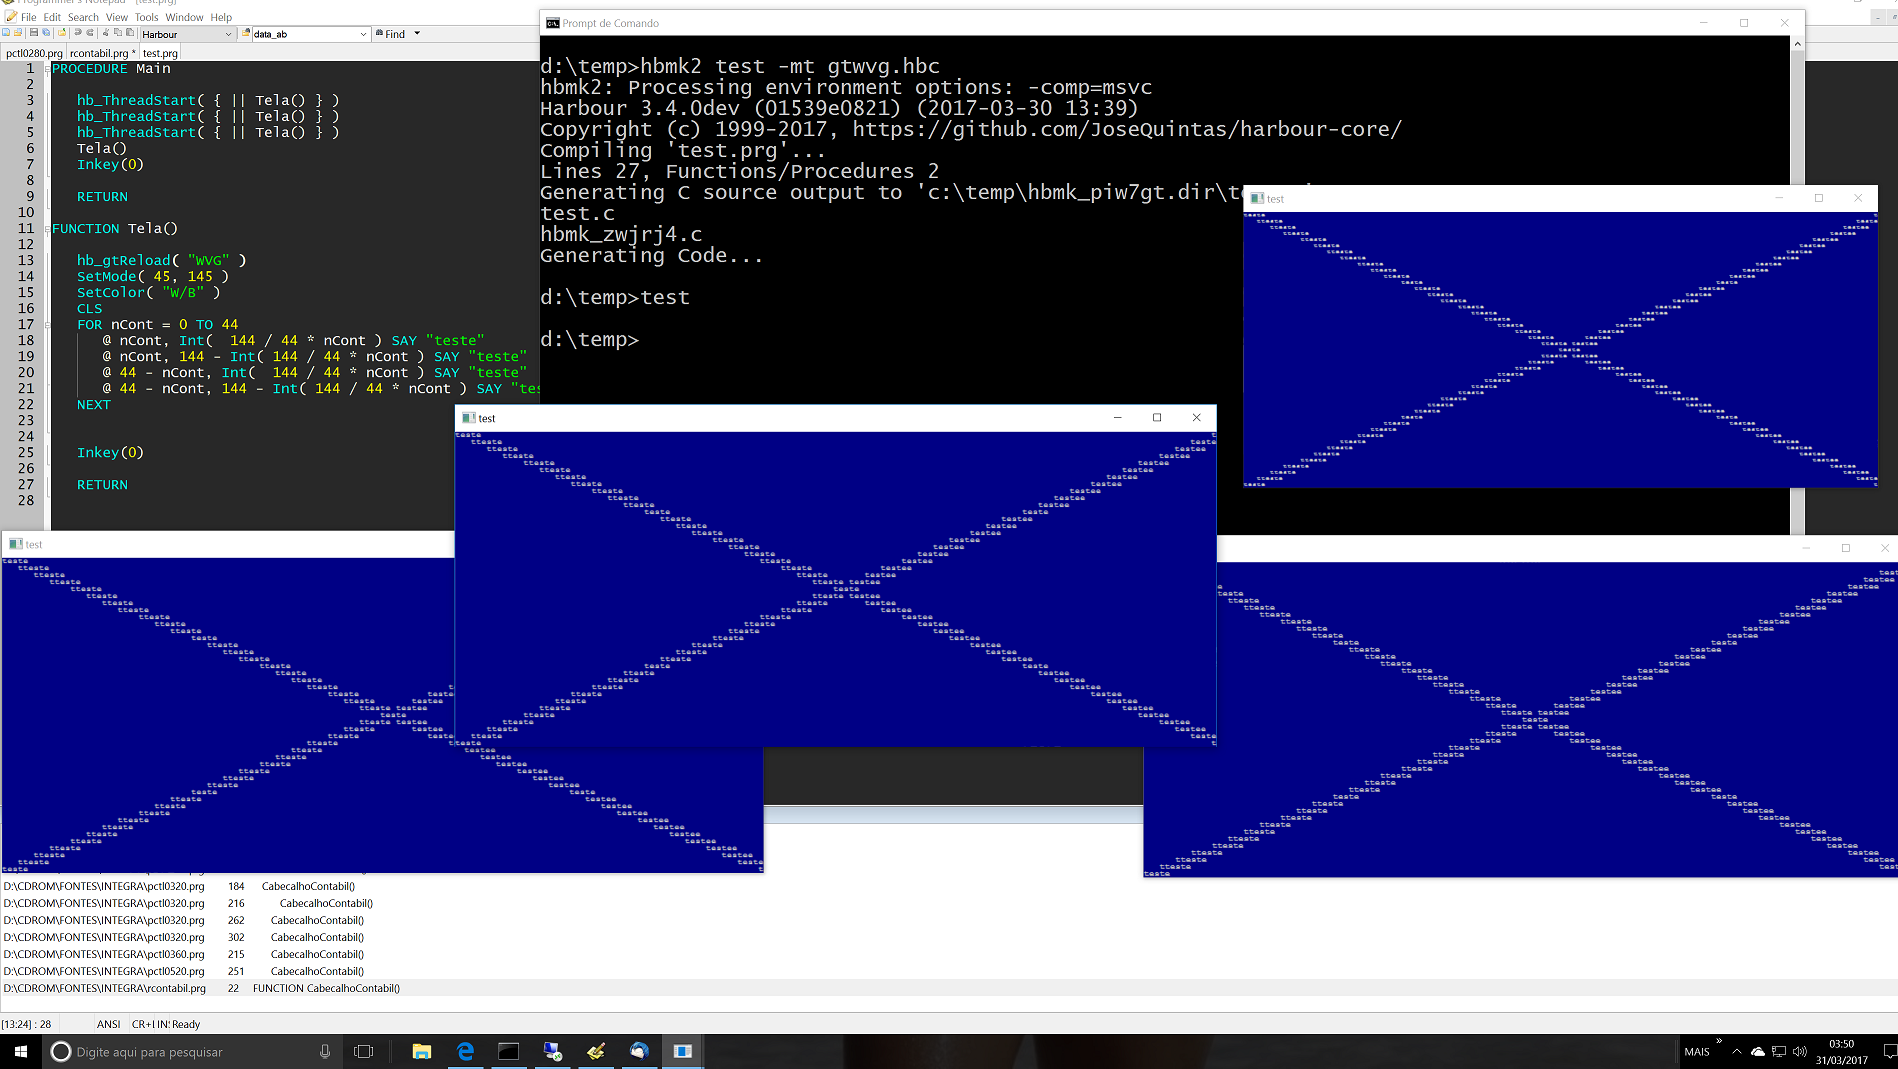Viewport: 1898px width, 1069px height.
Task: Minimize the center test window
Action: click(1117, 418)
